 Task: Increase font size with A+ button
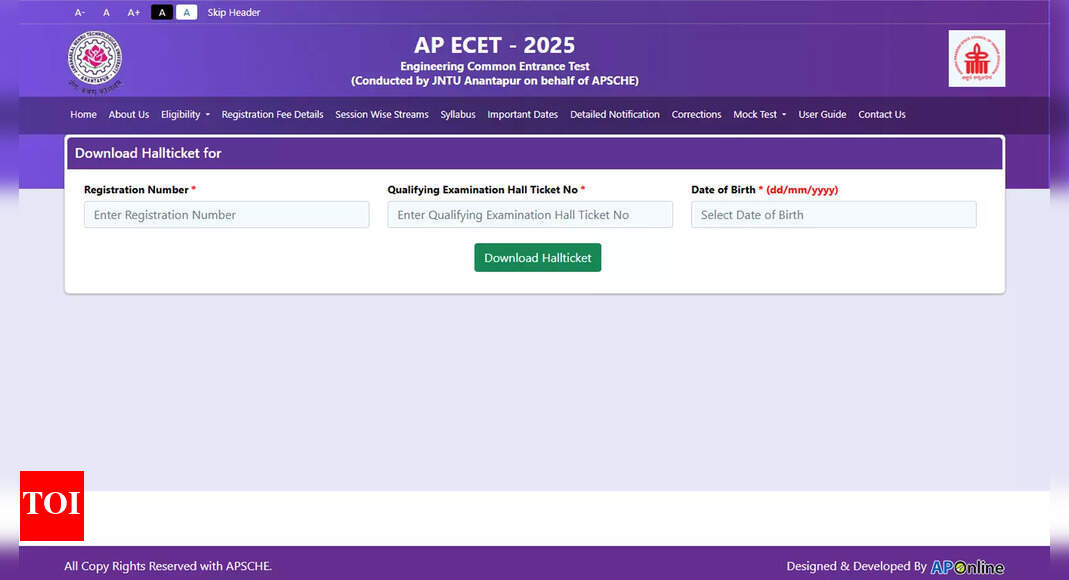(134, 13)
